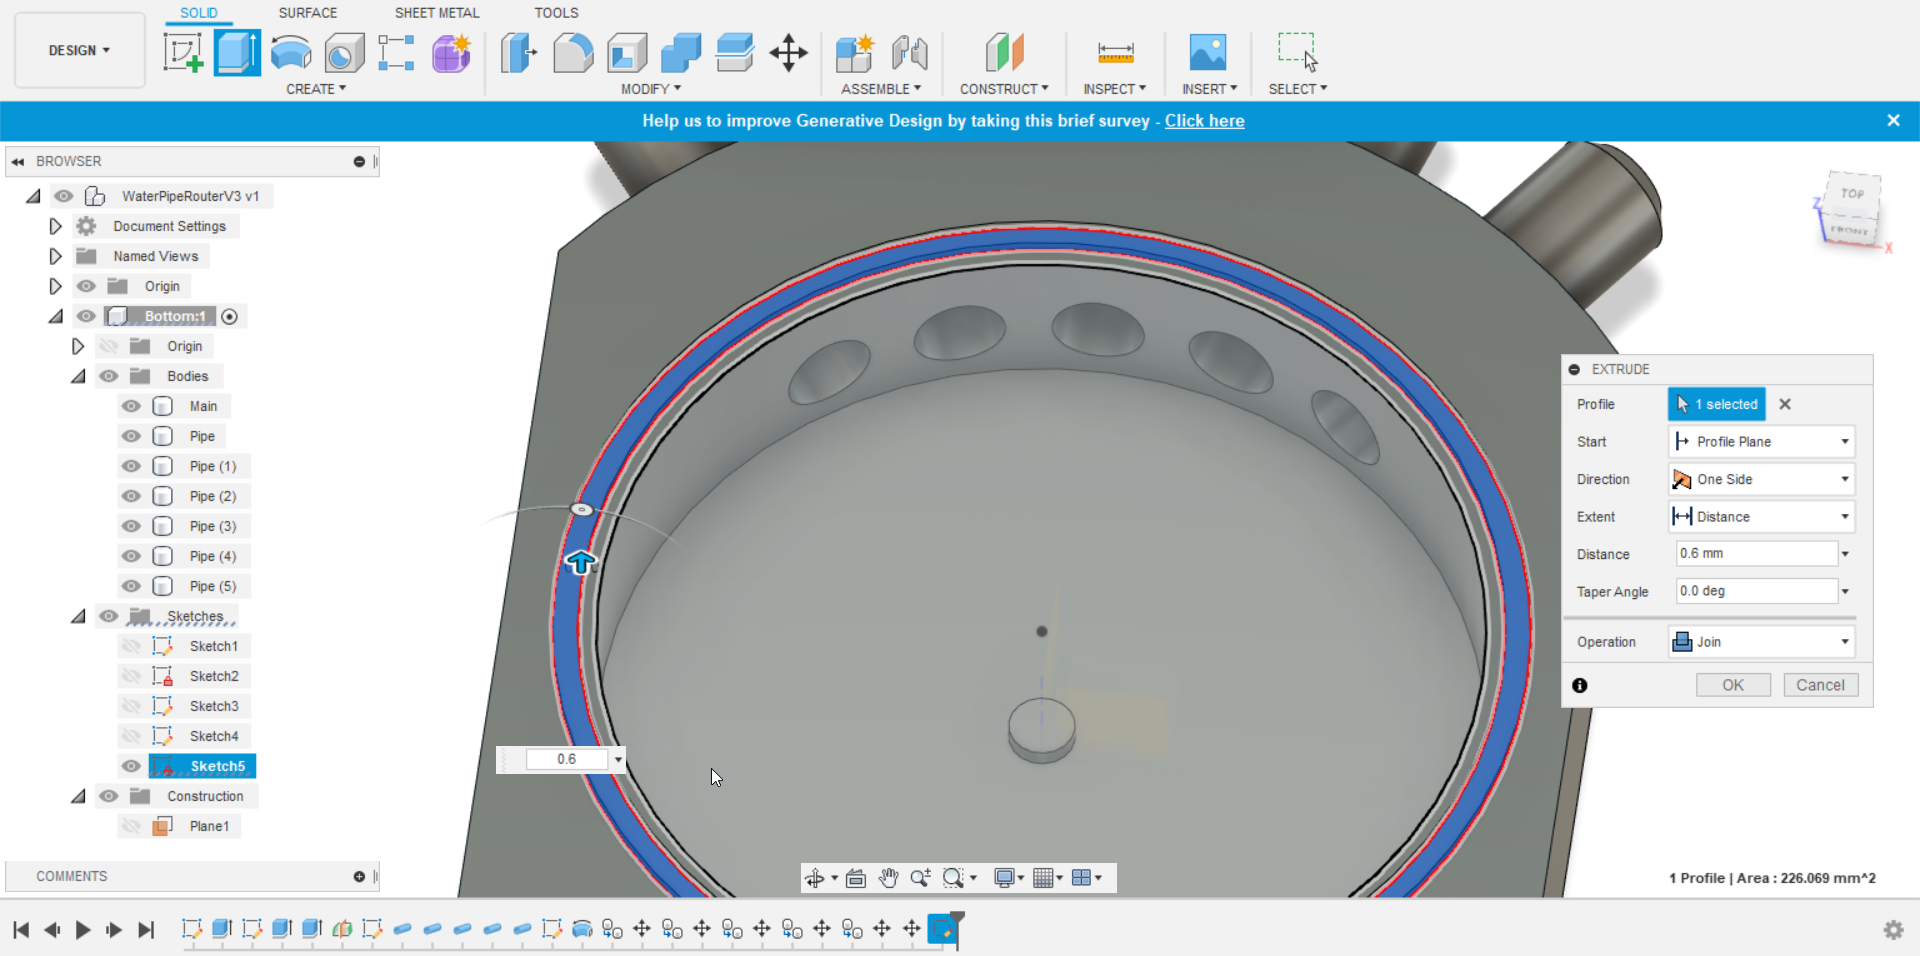The height and width of the screenshot is (956, 1920).
Task: Click the Pan hand icon in navigation bar
Action: [888, 878]
